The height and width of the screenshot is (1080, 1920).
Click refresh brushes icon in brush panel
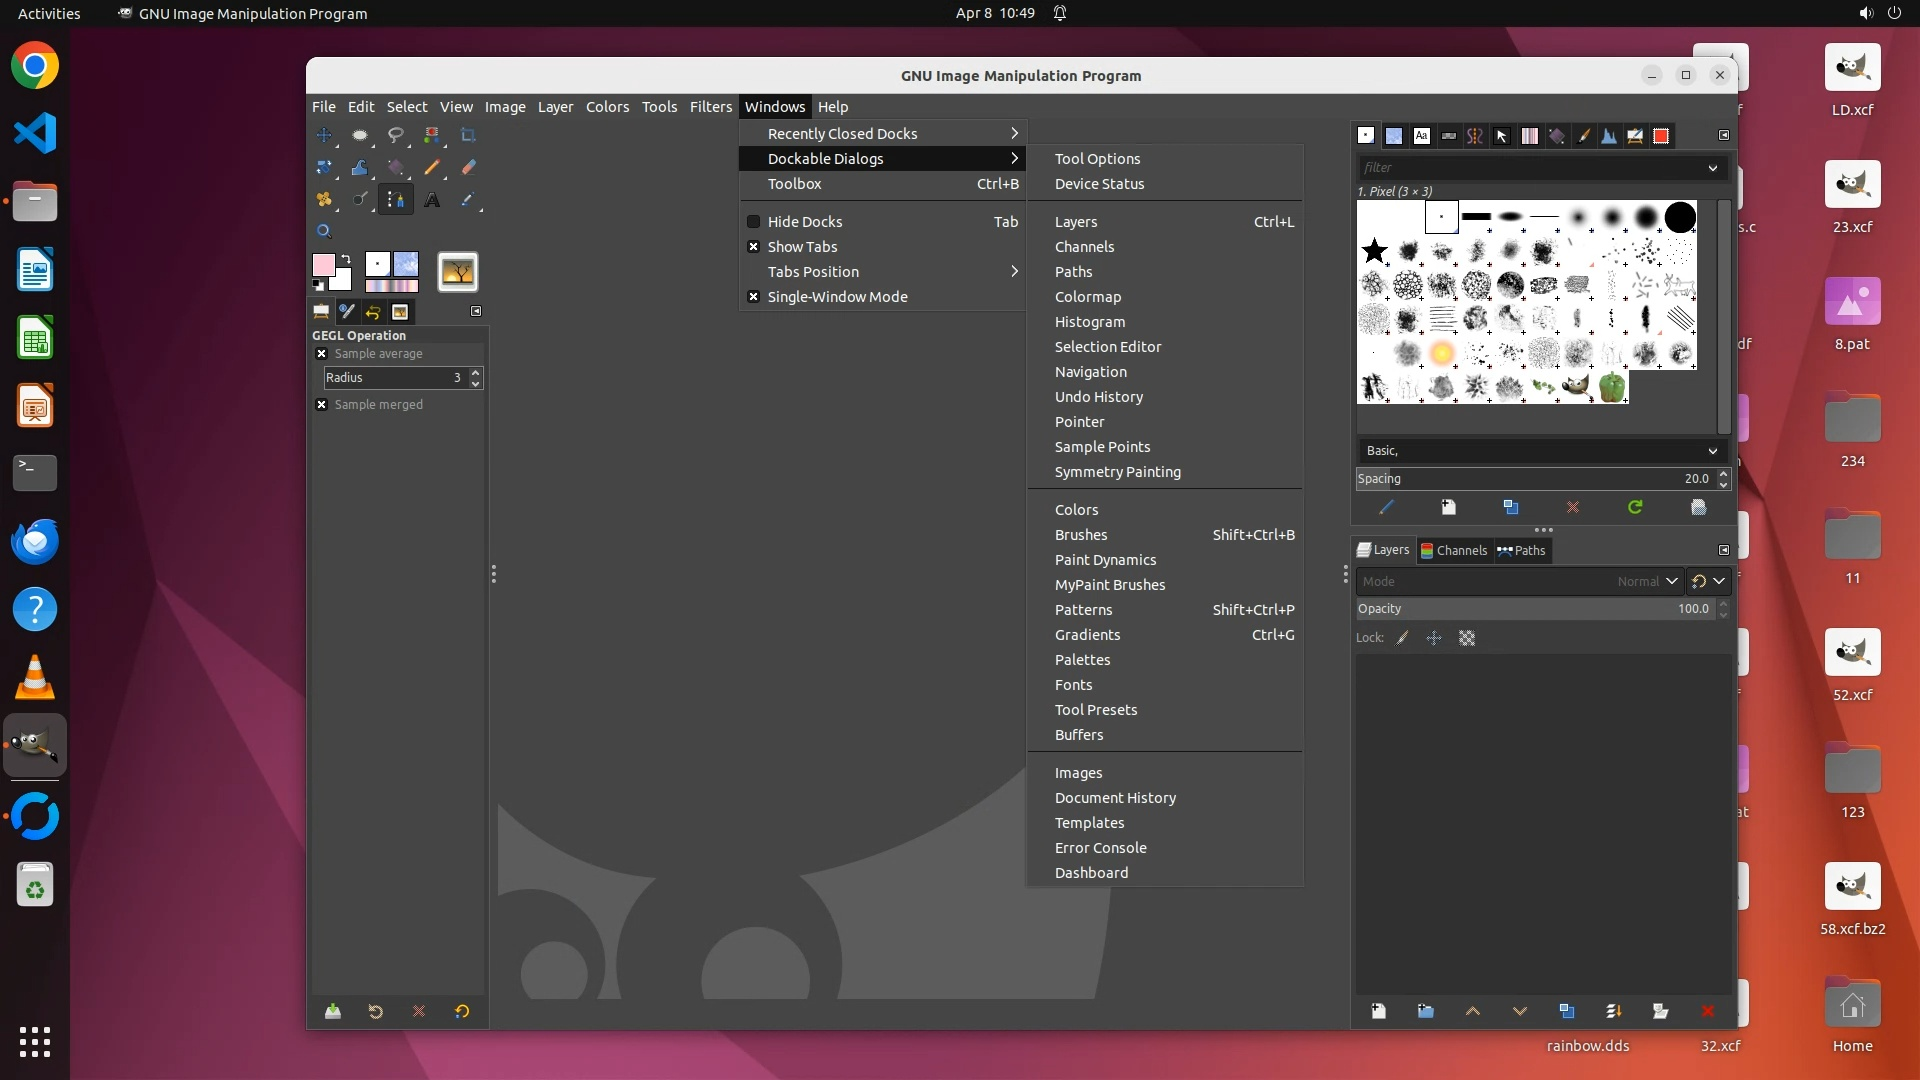pos(1635,508)
